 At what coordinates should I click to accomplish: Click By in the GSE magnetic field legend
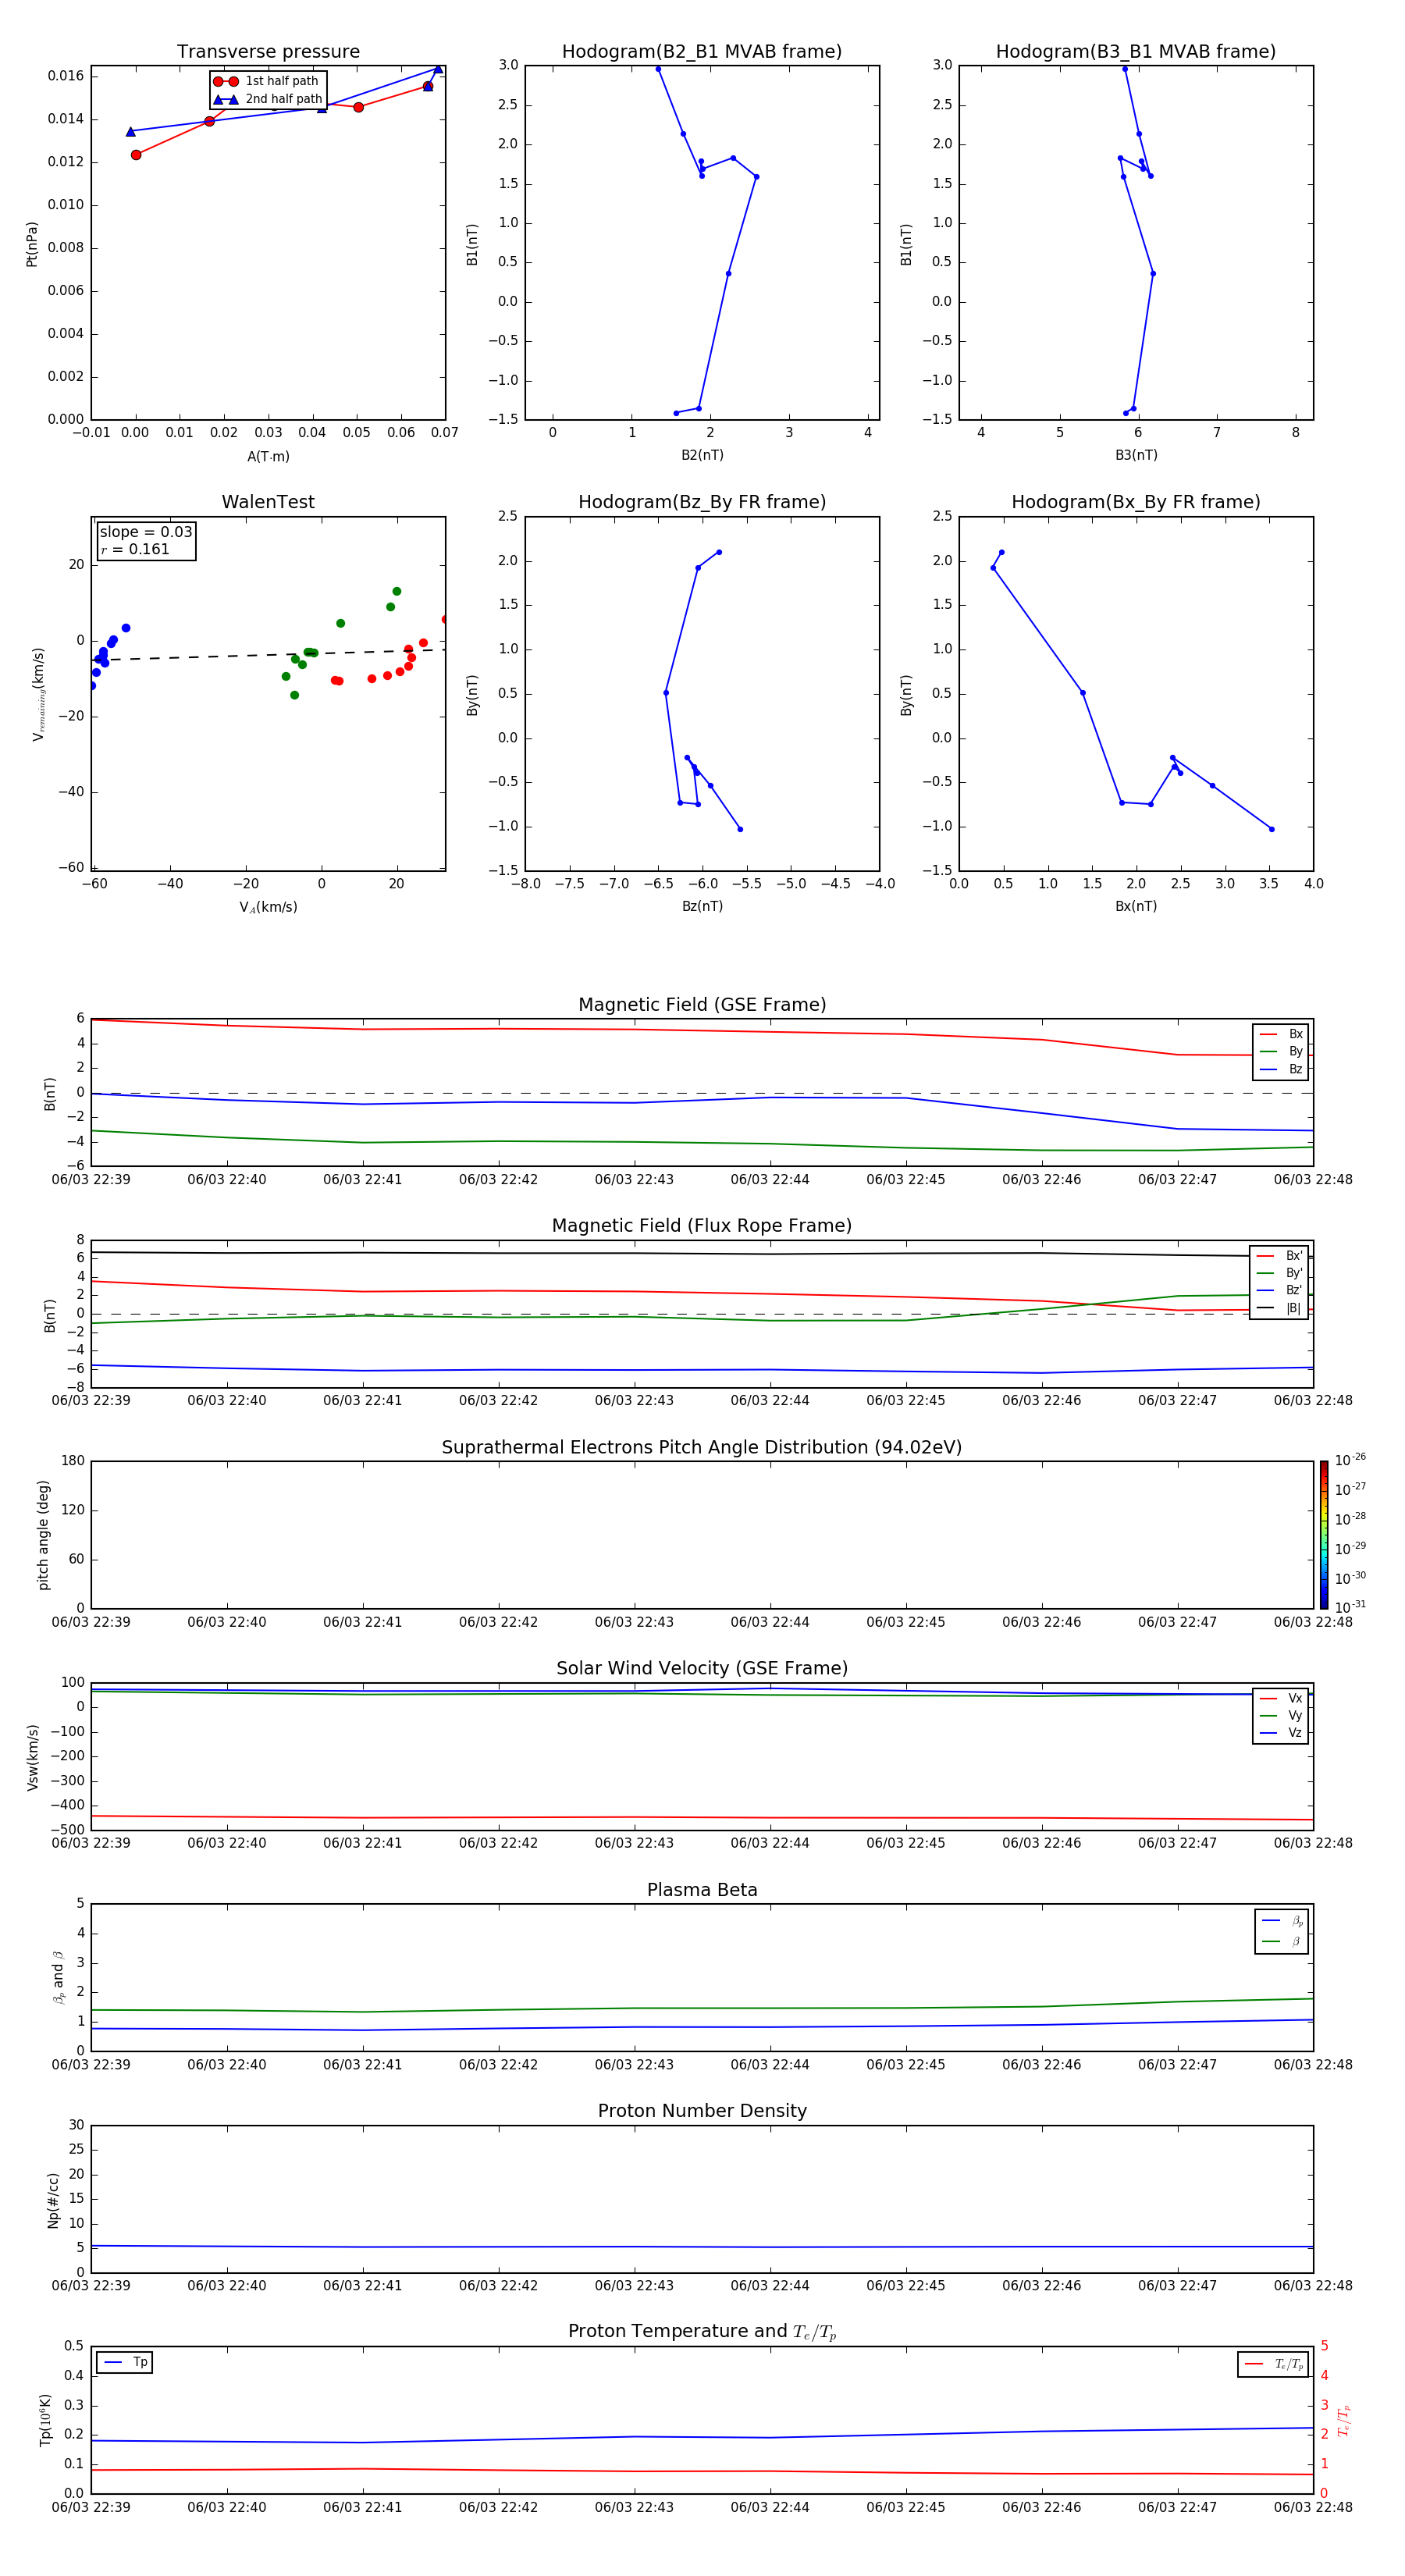[1281, 1051]
